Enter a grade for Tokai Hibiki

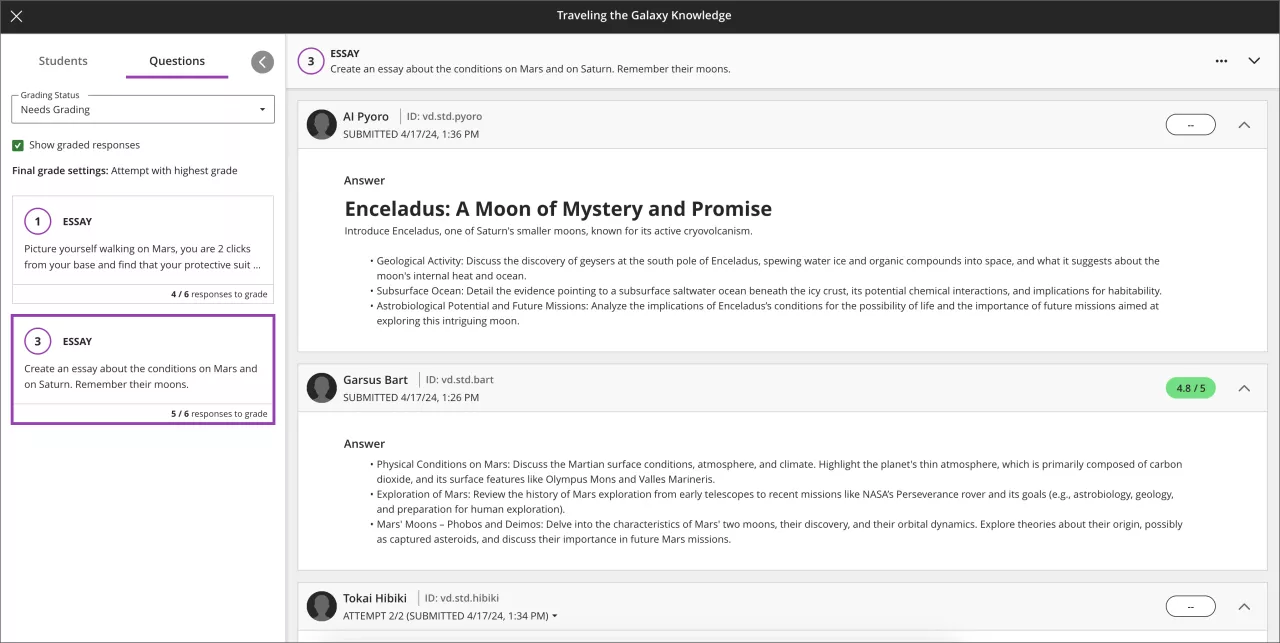click(x=1190, y=606)
